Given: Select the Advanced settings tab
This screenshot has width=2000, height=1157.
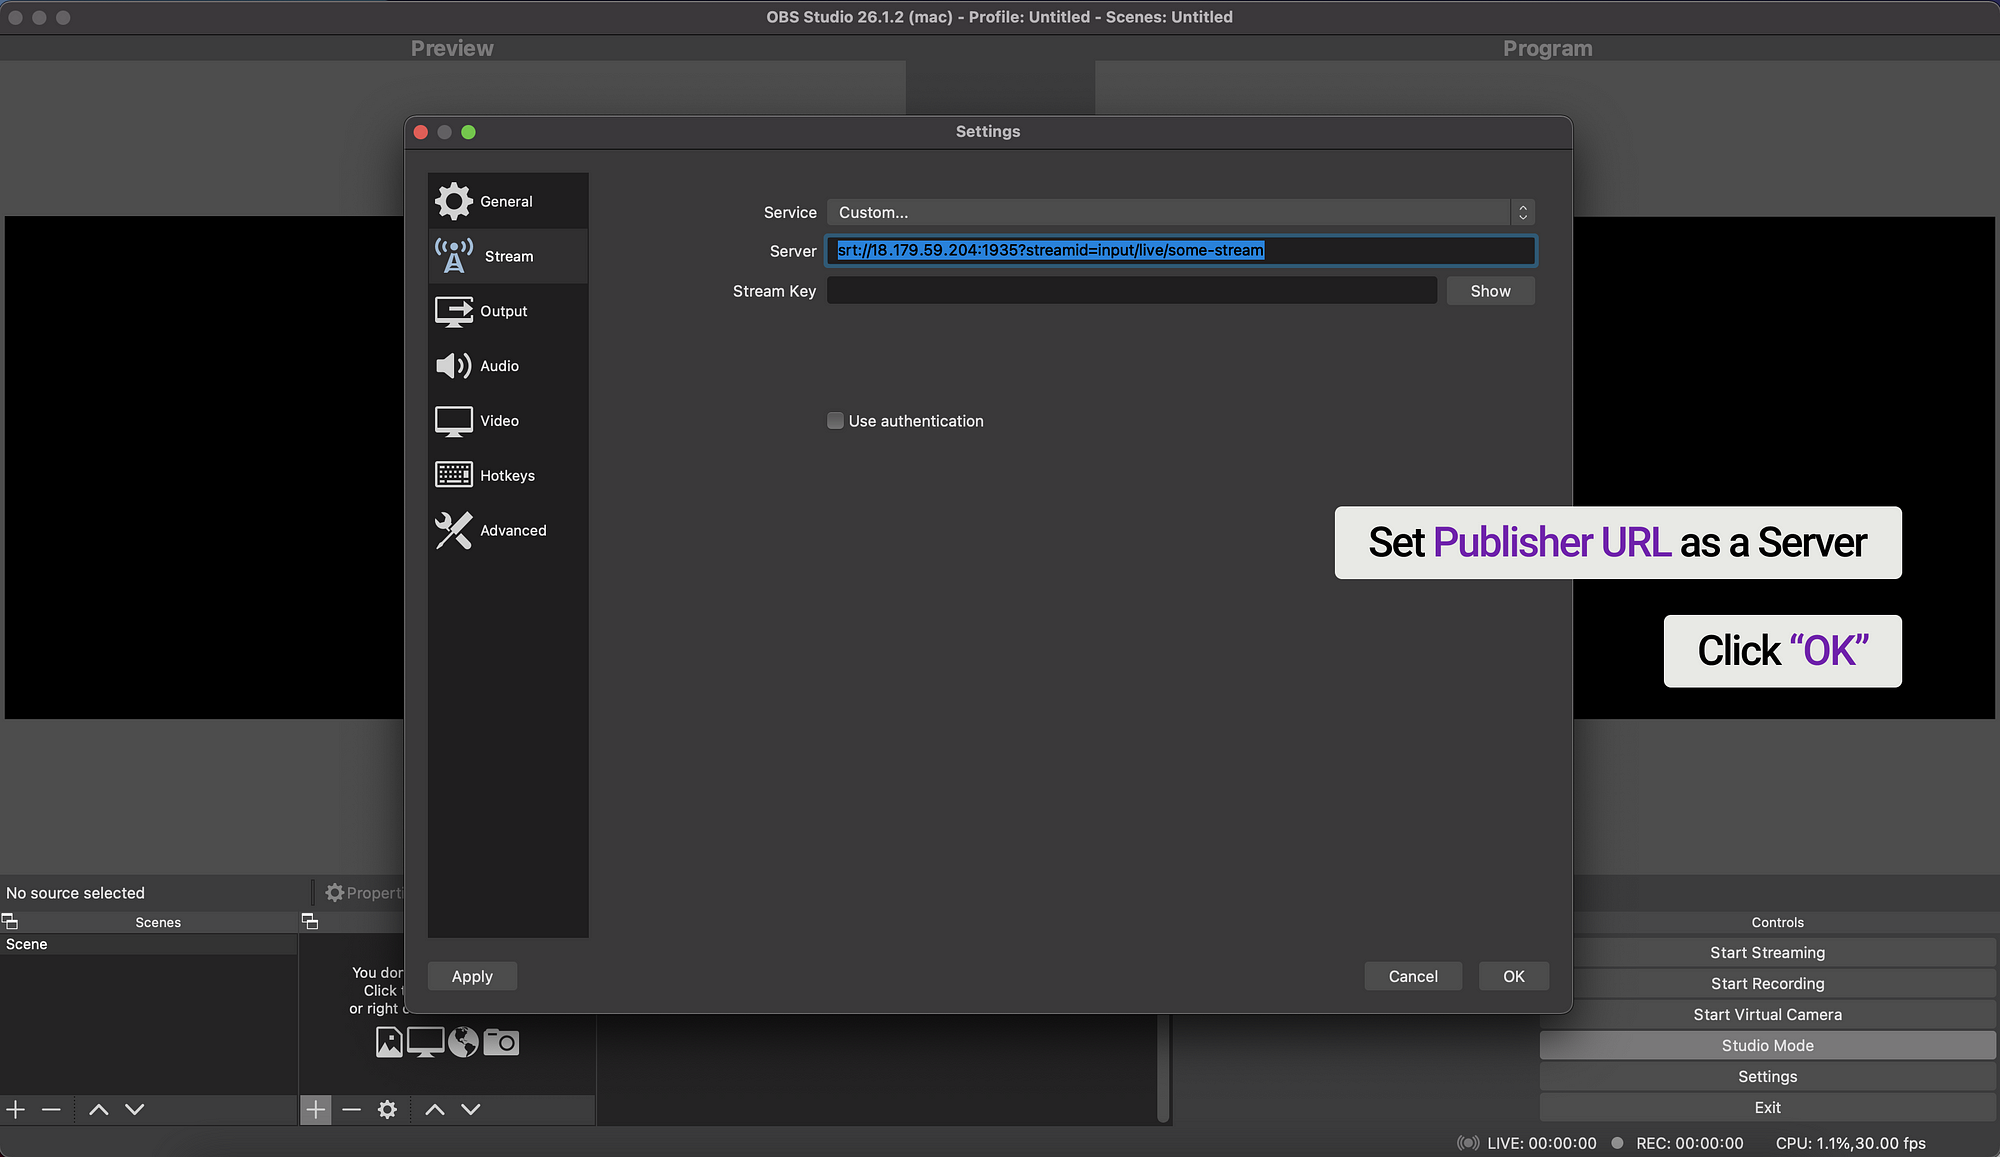Looking at the screenshot, I should (512, 529).
